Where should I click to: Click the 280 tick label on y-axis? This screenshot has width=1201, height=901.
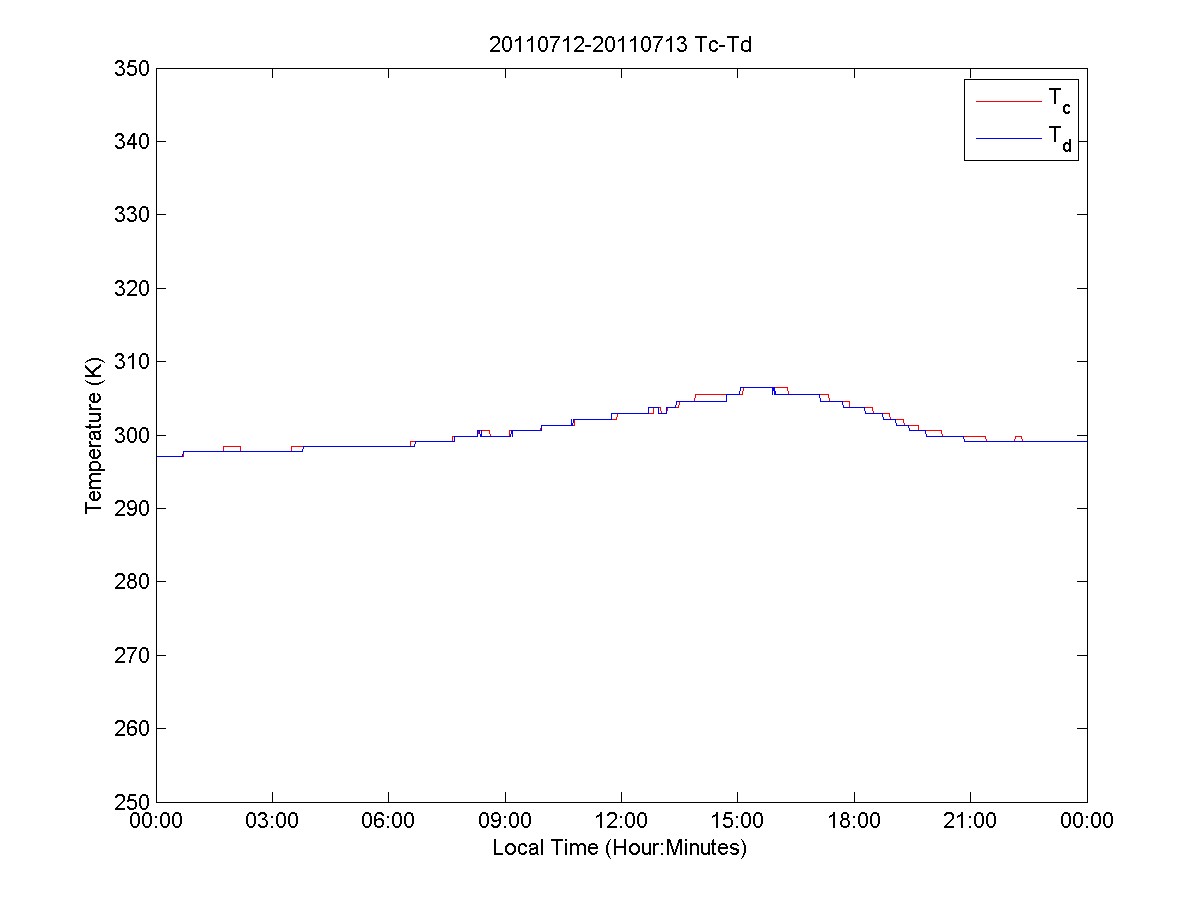[x=134, y=582]
